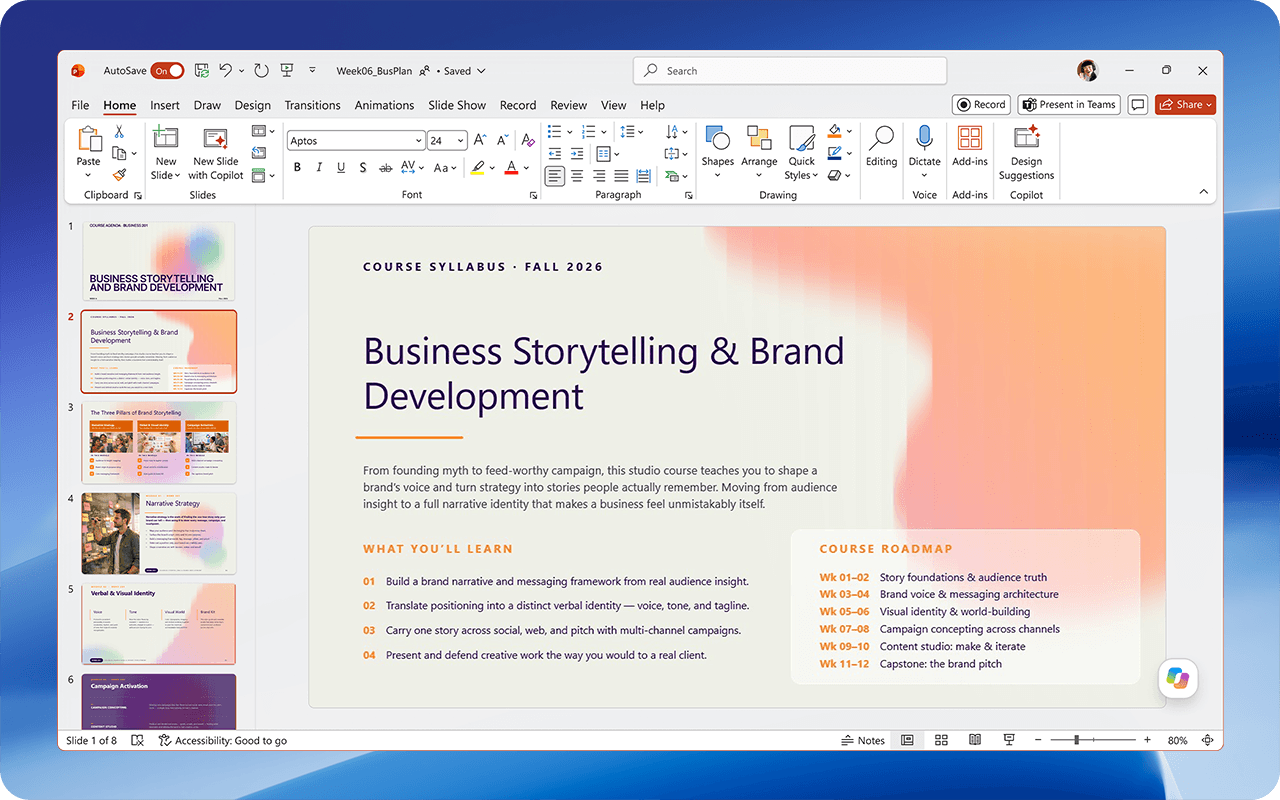
Task: Click the font color red swatch button
Action: [x=511, y=168]
